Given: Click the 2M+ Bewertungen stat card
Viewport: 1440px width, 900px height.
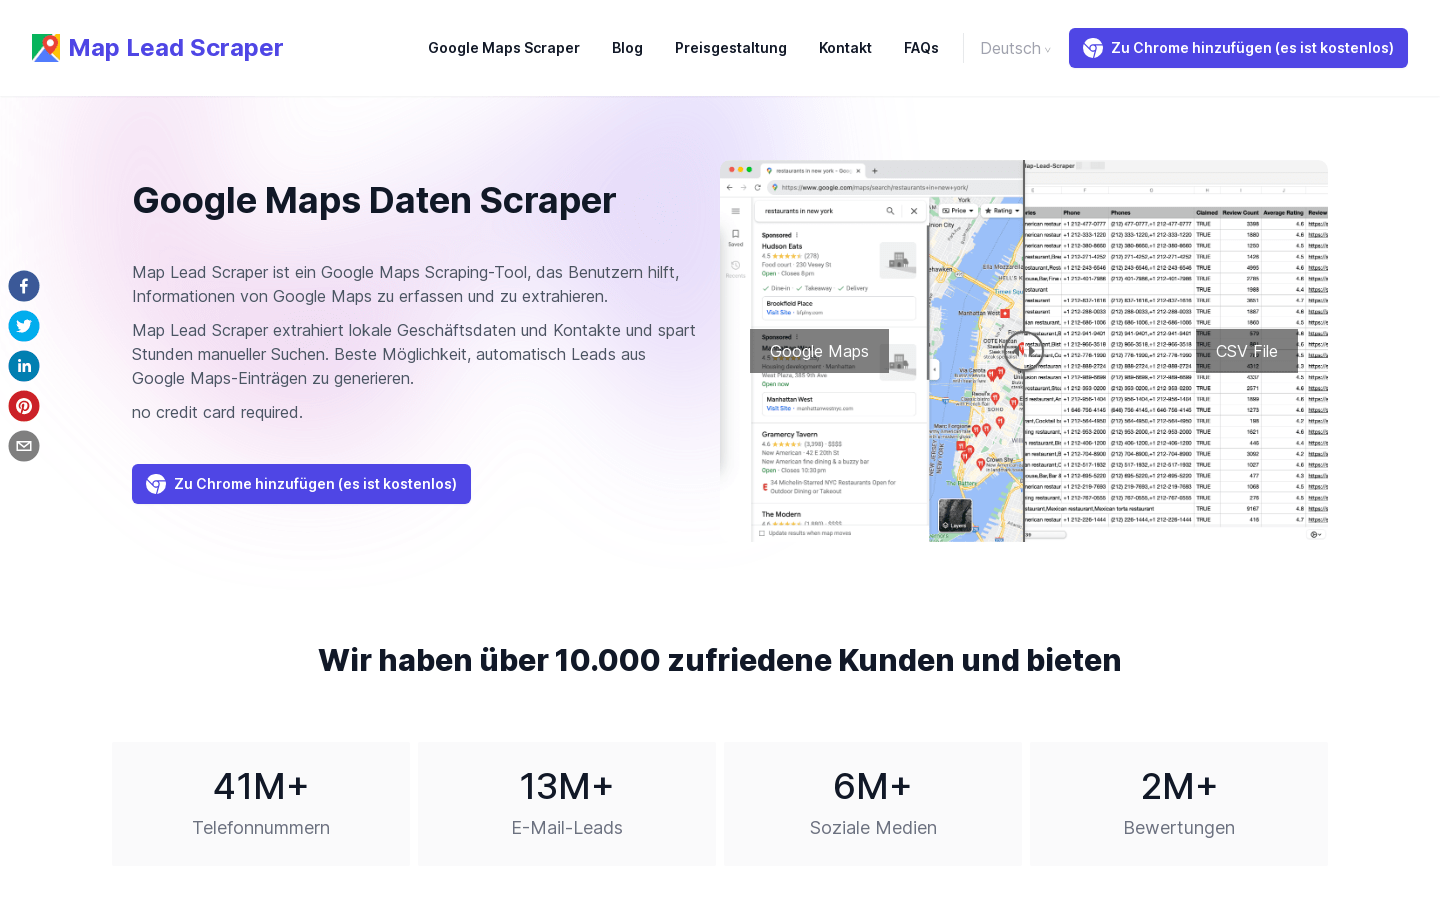Looking at the screenshot, I should [1179, 804].
